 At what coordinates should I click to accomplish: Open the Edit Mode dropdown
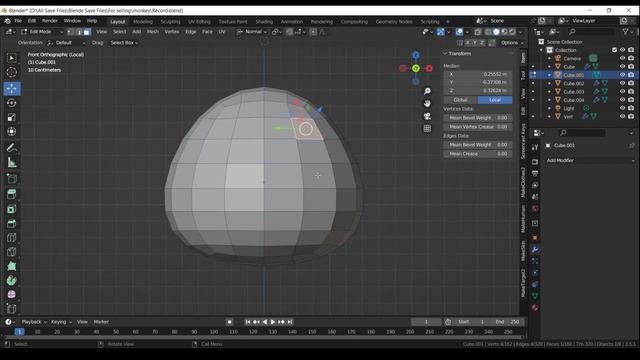point(41,32)
